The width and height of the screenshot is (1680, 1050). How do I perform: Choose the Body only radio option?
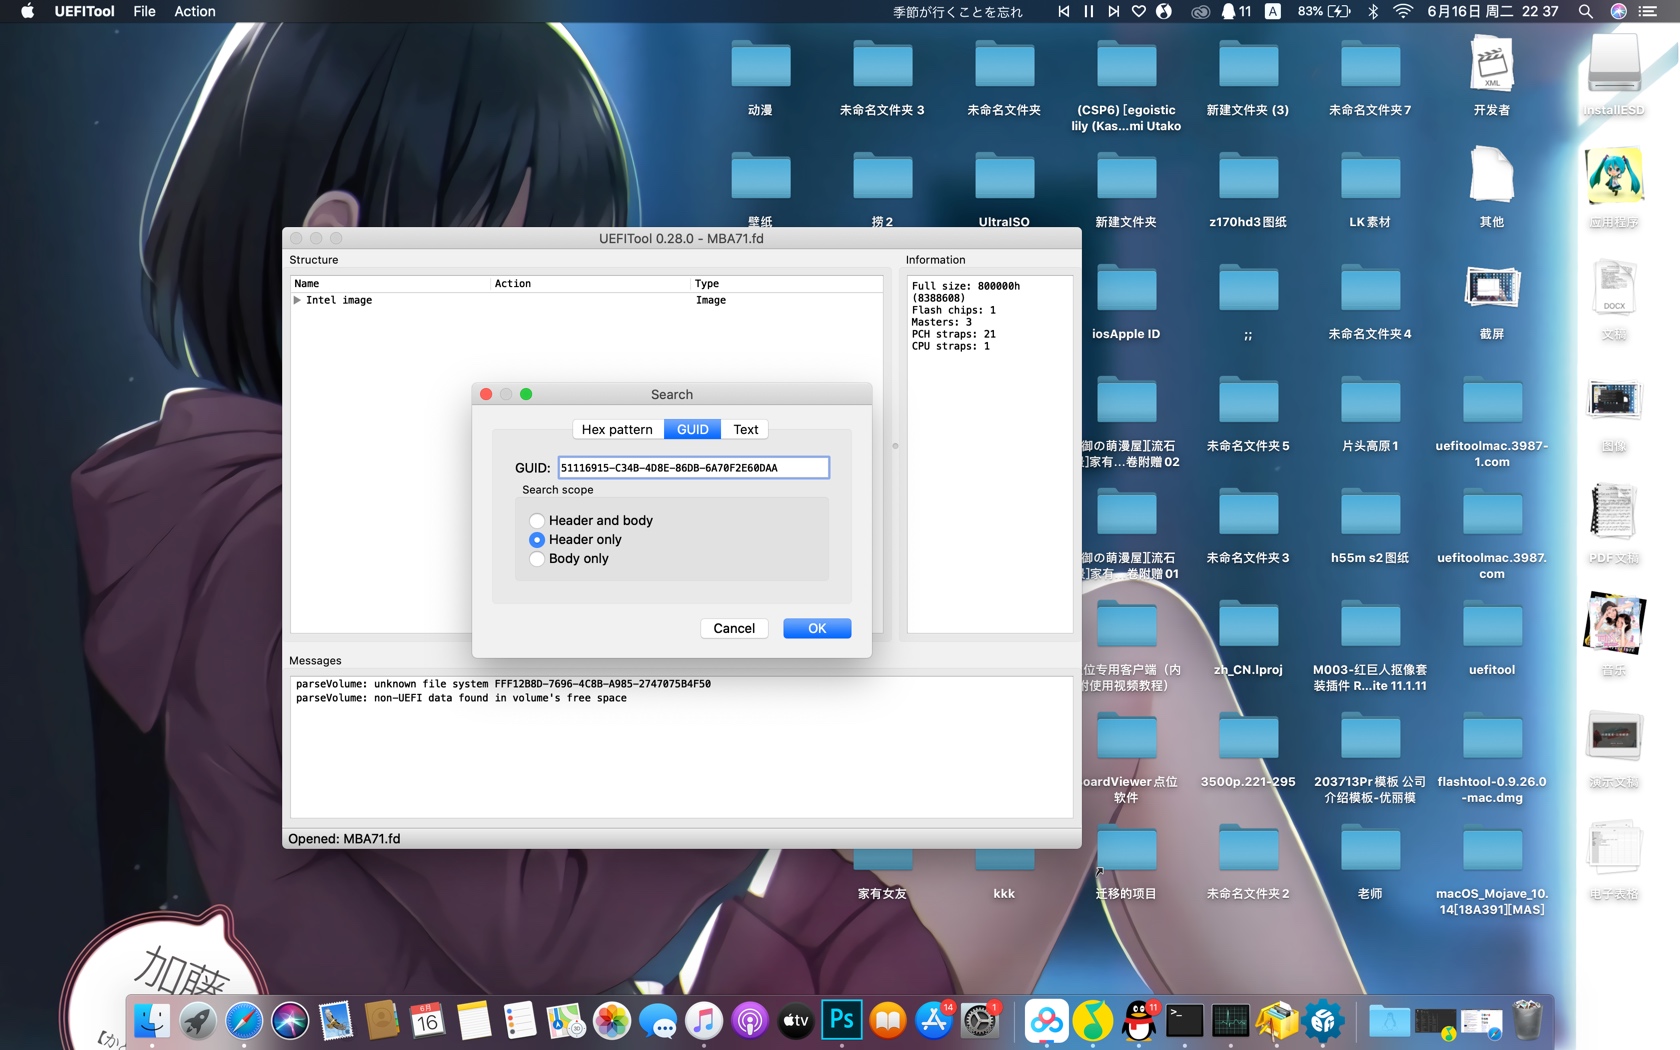click(537, 558)
